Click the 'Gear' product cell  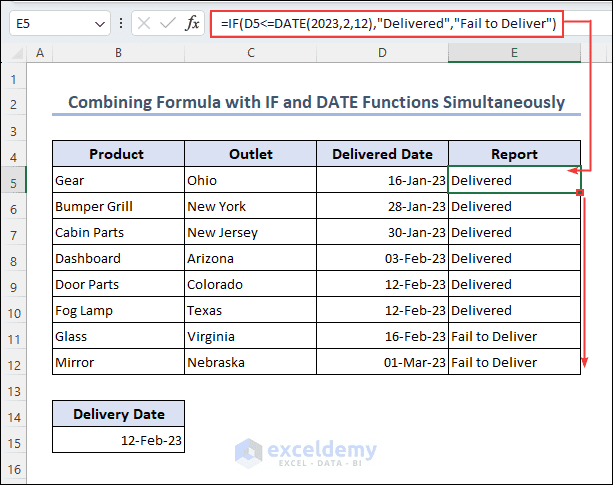[x=118, y=180]
